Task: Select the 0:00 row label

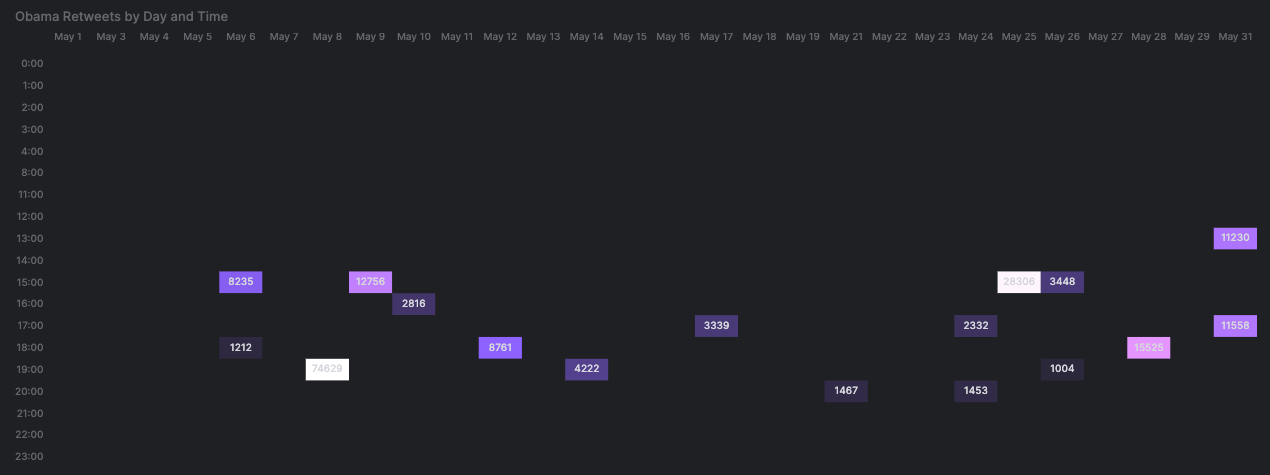Action: pyautogui.click(x=32, y=63)
